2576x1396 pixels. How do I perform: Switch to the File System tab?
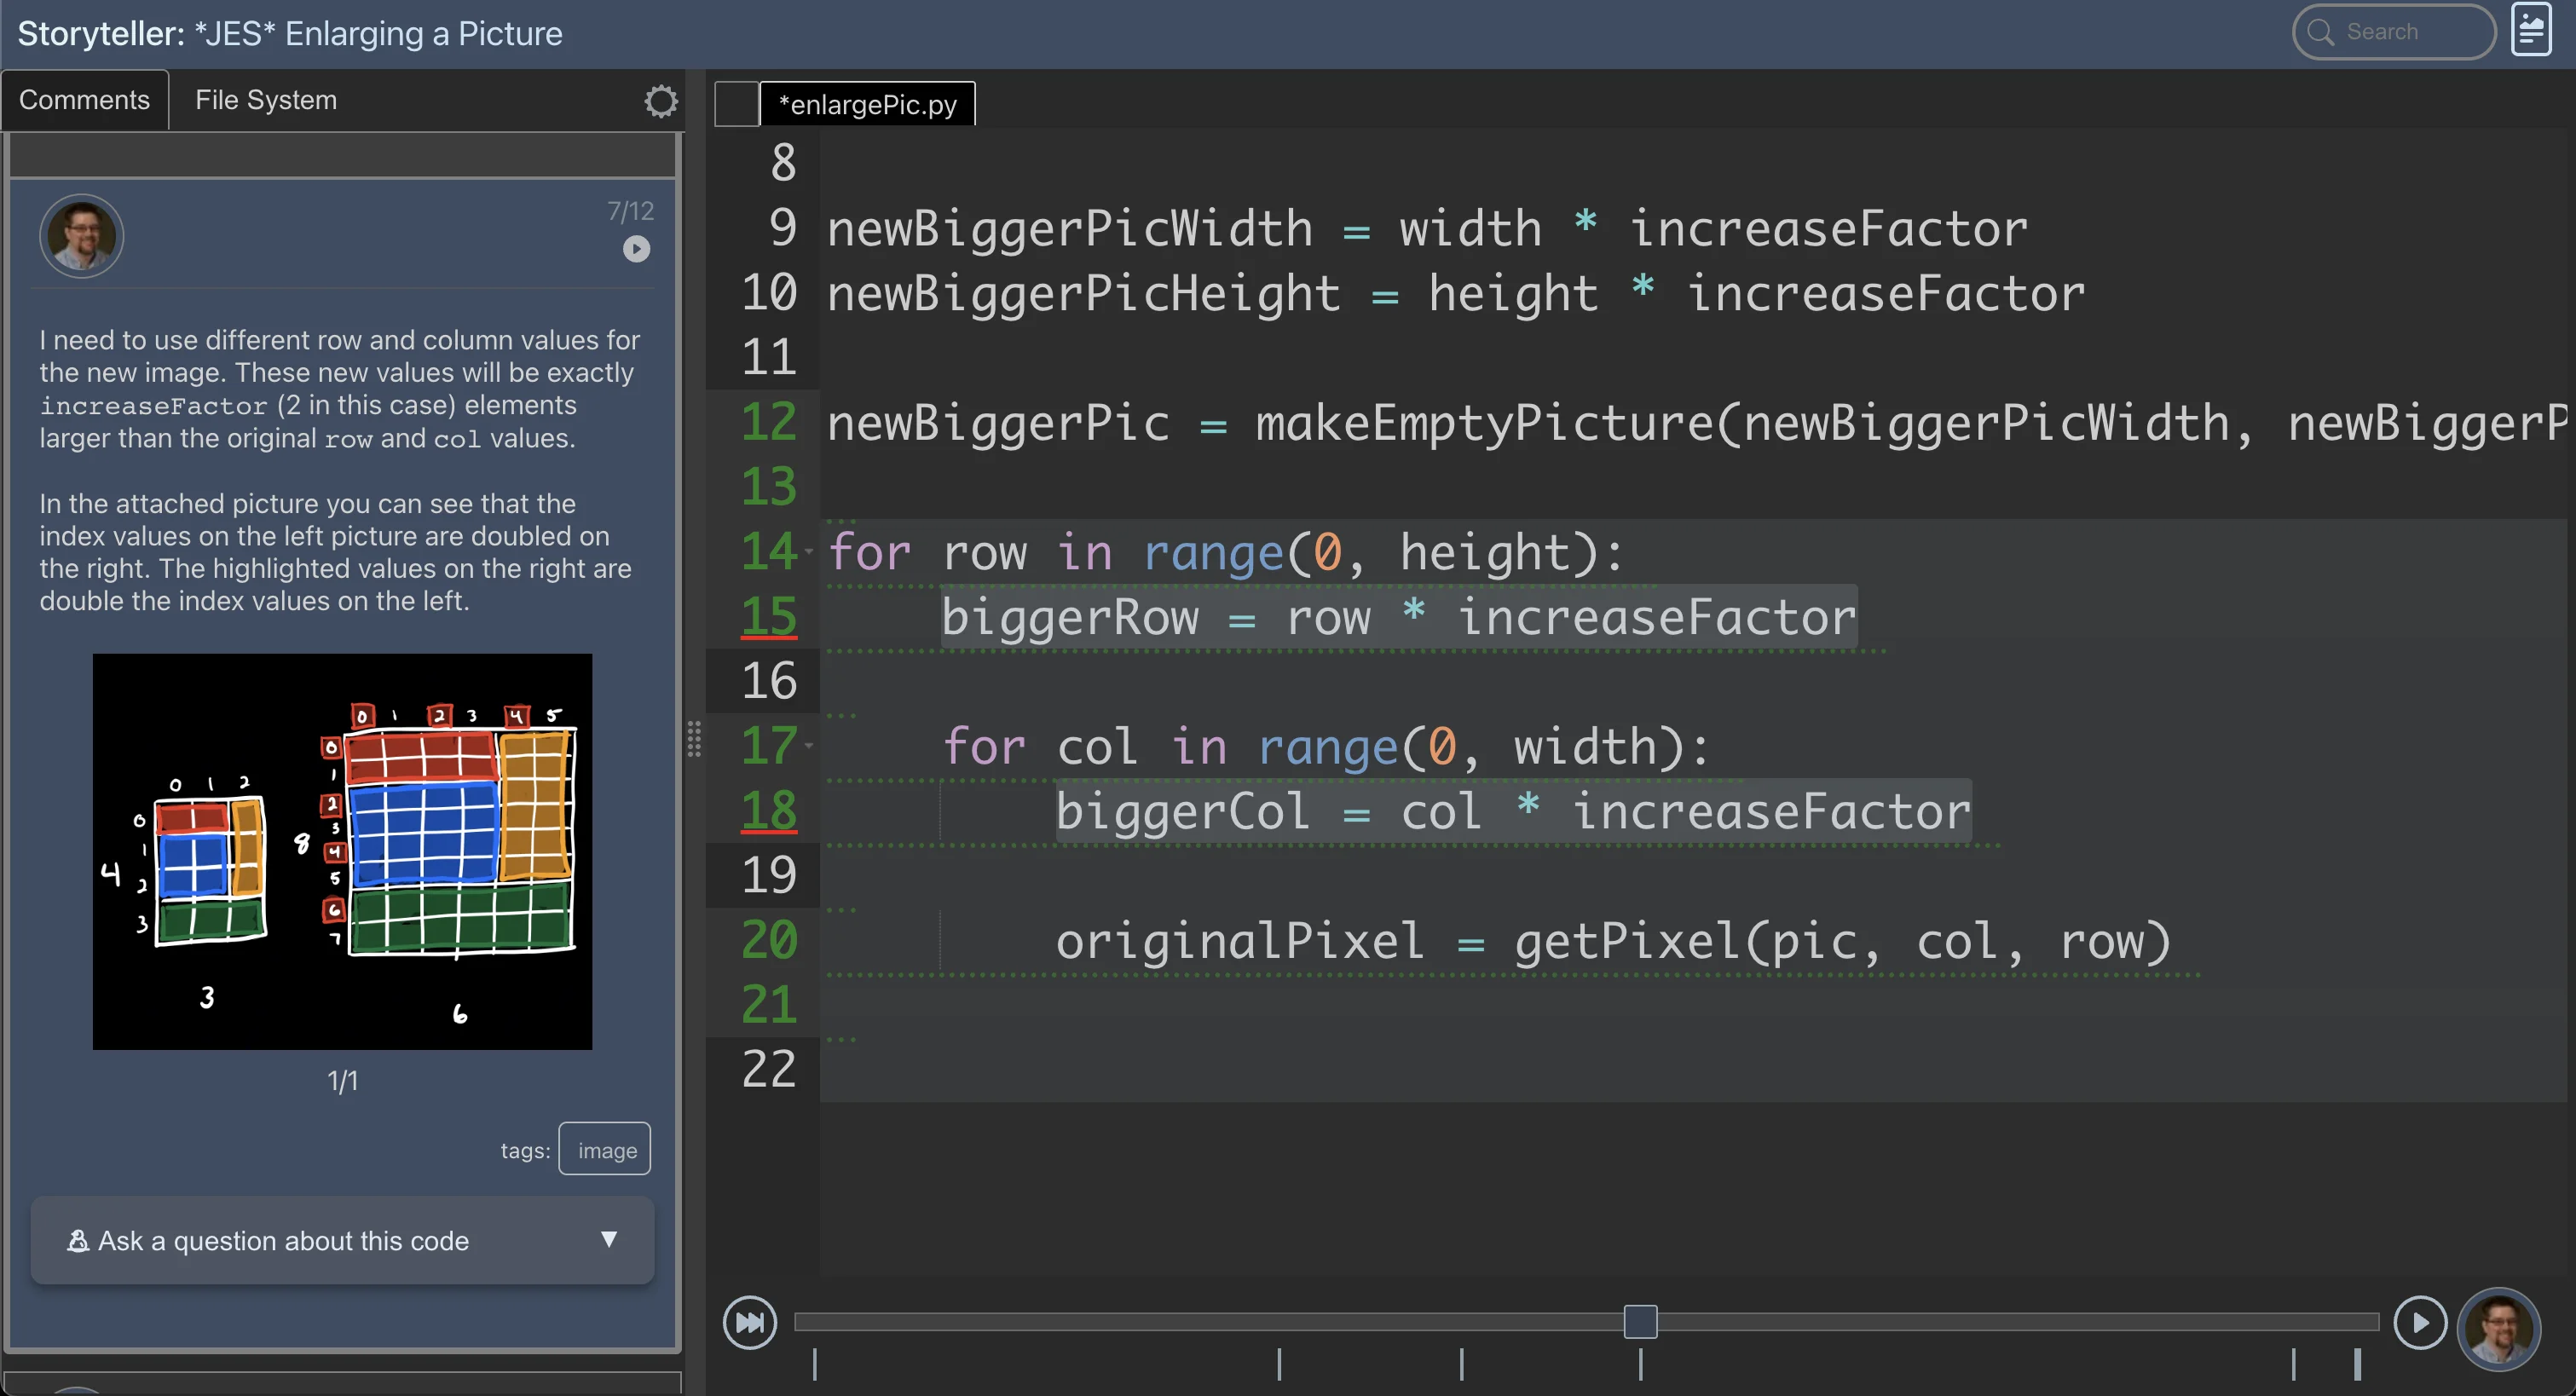[x=265, y=100]
